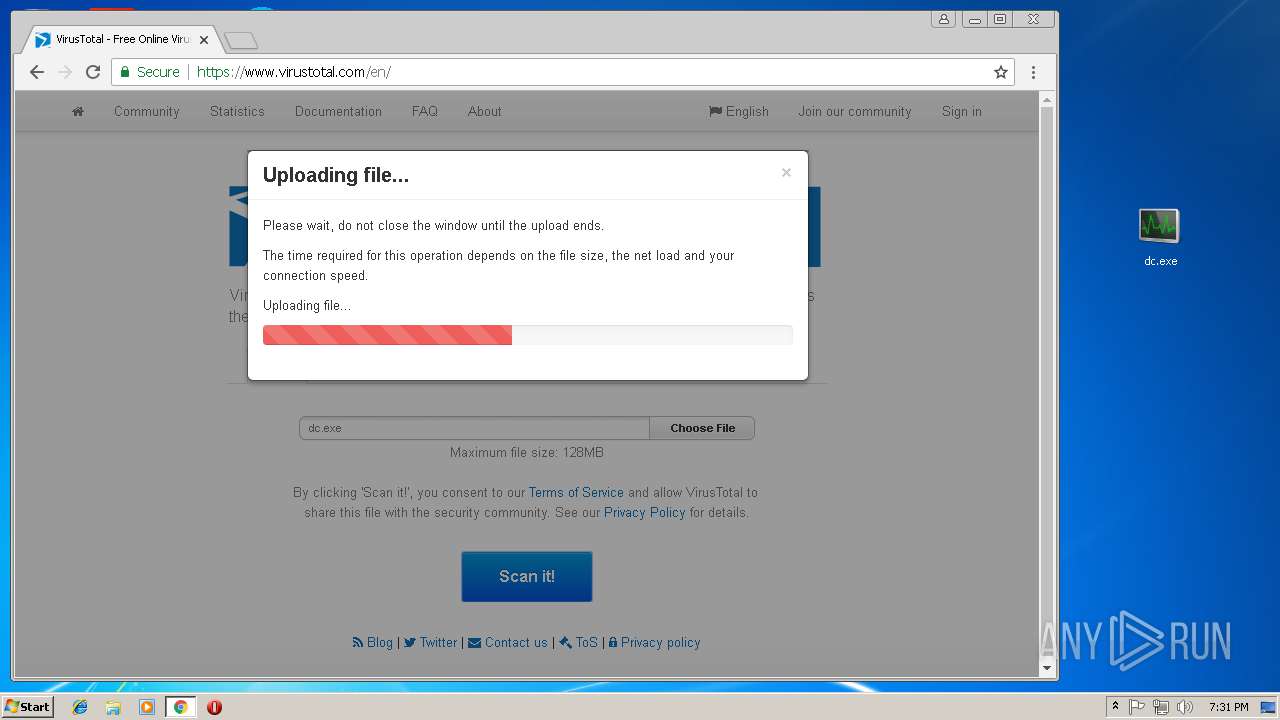Viewport: 1280px width, 720px height.
Task: Select the VirusTotal browser tab
Action: (120, 40)
